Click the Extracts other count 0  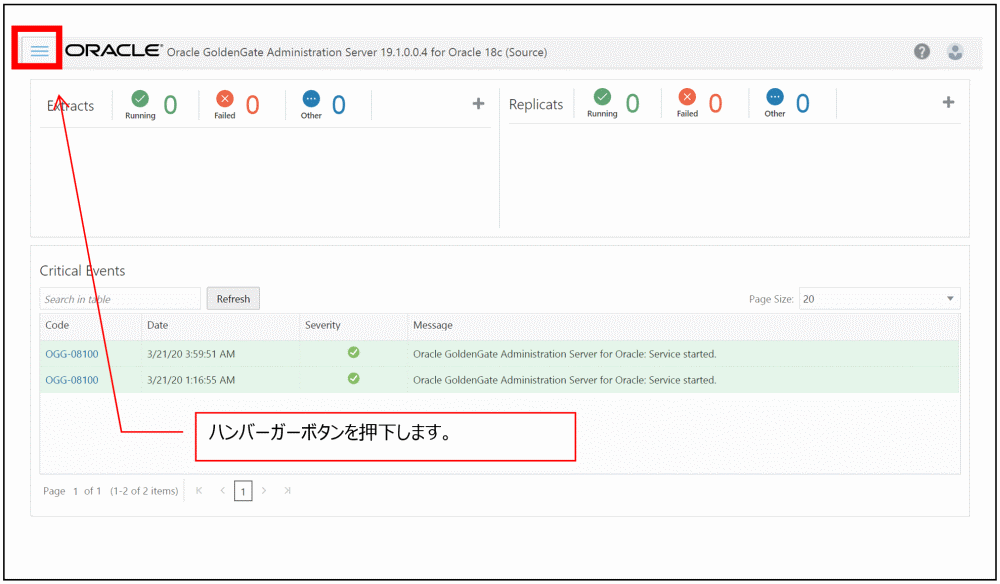pos(339,105)
